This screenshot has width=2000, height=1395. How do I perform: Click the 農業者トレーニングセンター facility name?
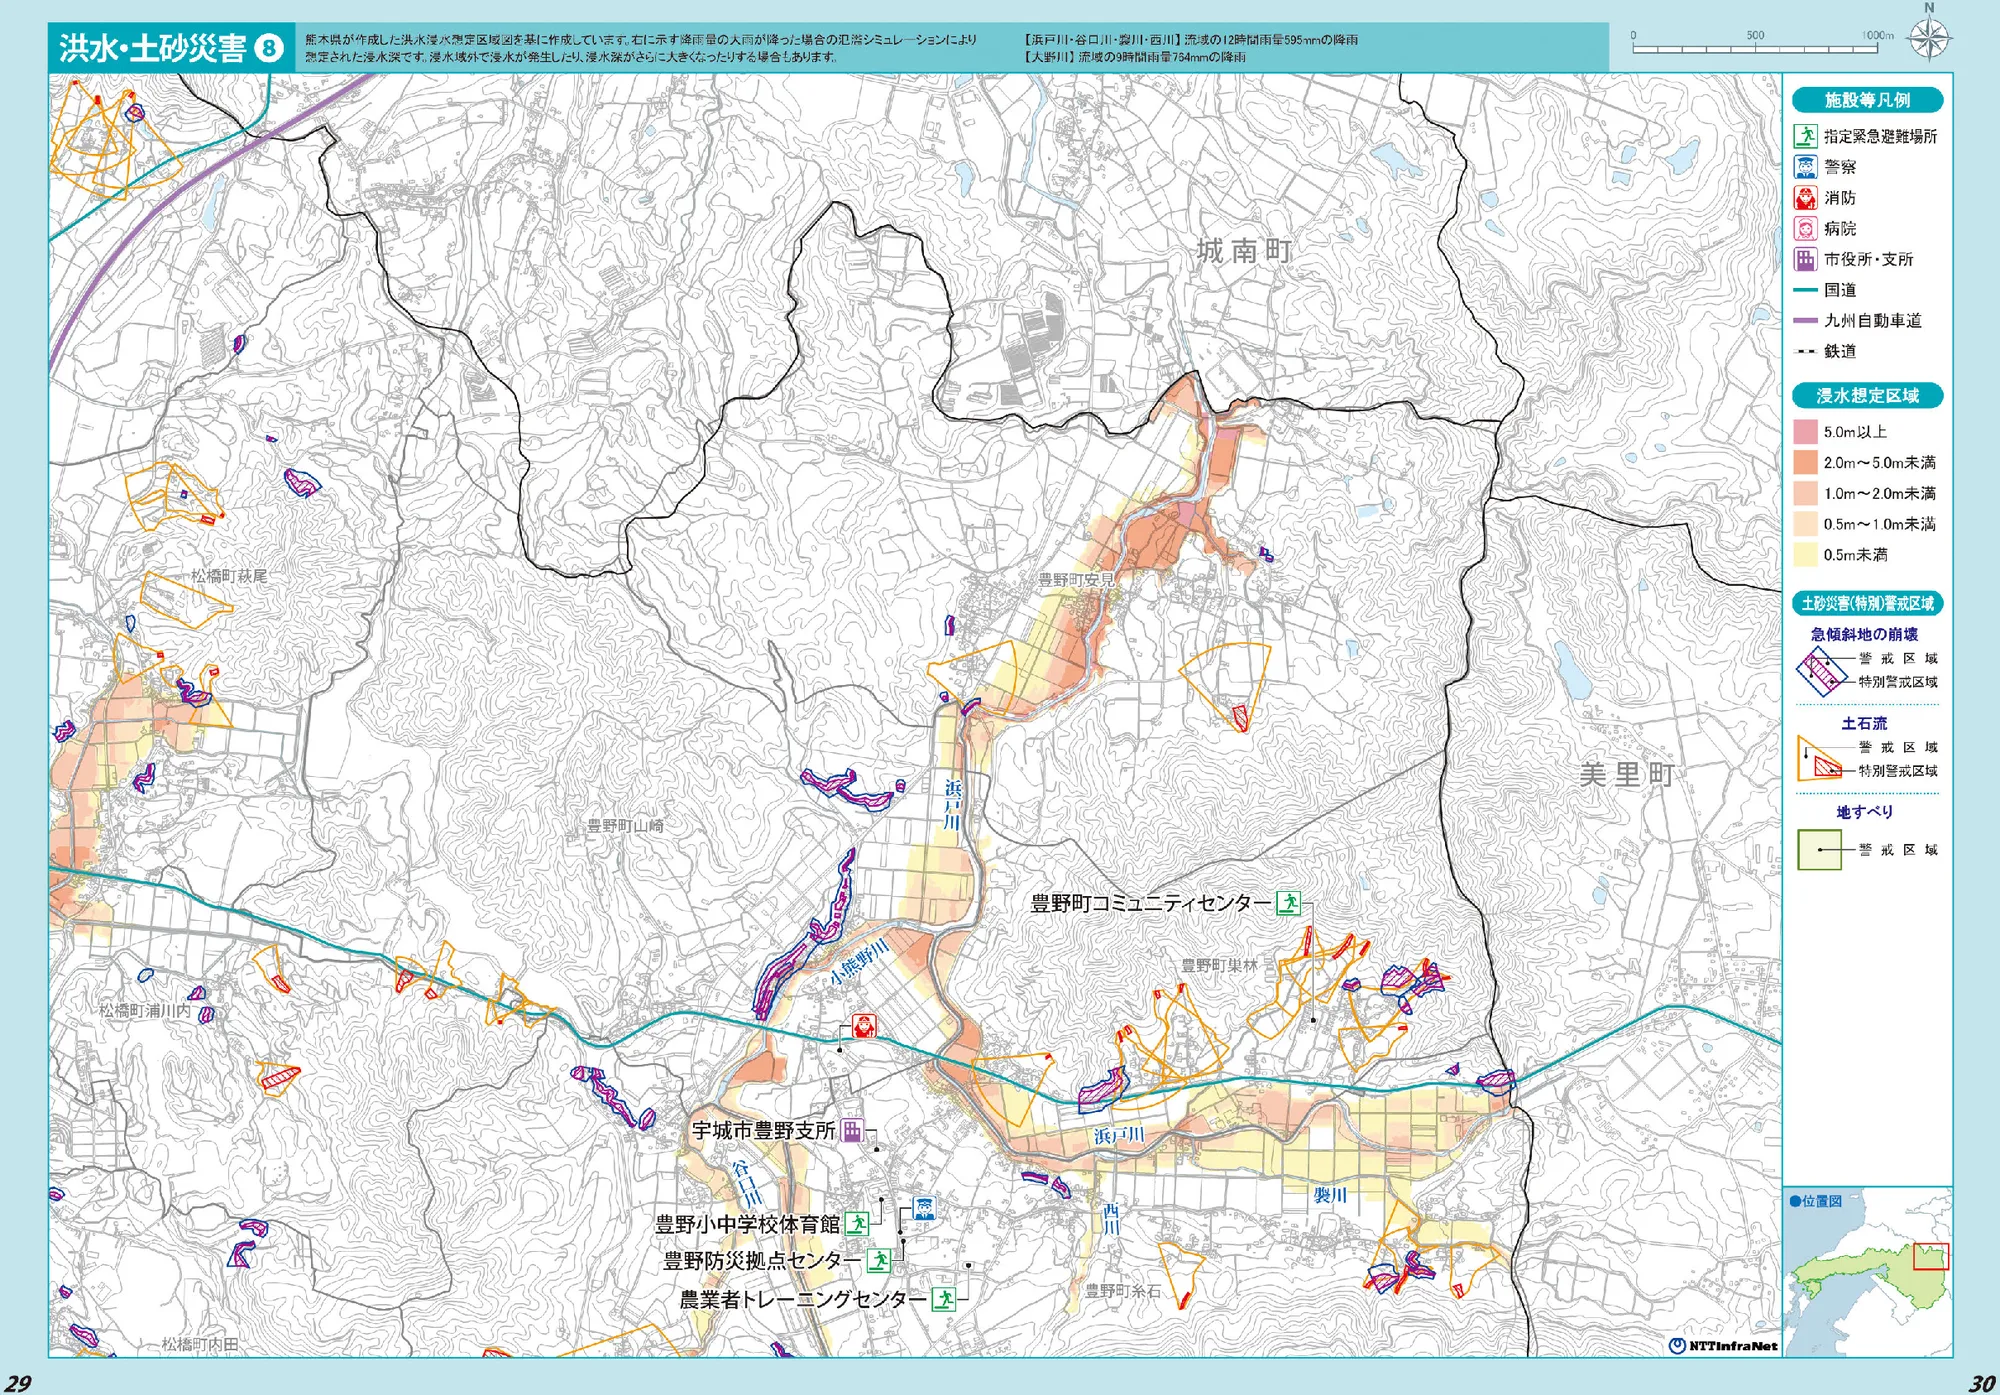click(x=804, y=1299)
